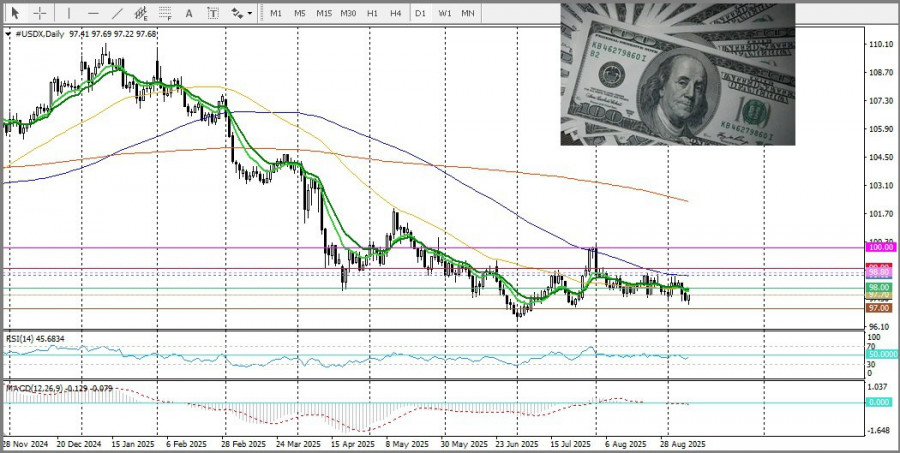This screenshot has height=453, width=900.
Task: Click the MN monthly timeframe button
Action: [468, 13]
